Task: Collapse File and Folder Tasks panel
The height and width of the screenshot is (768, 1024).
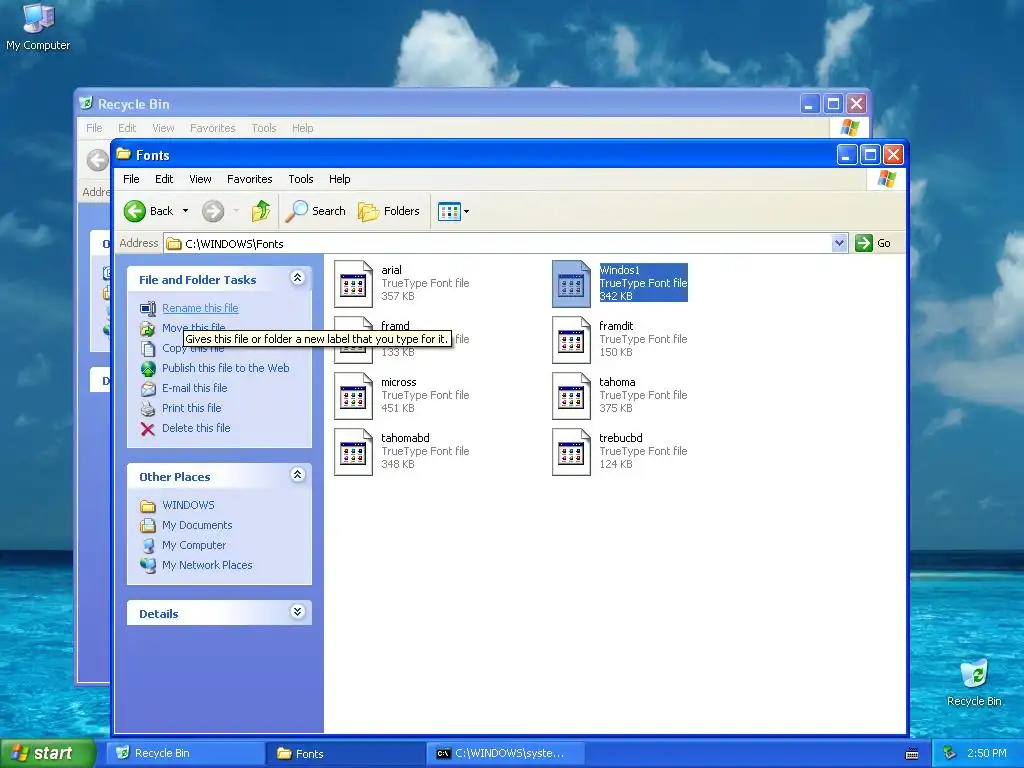Action: (x=297, y=278)
